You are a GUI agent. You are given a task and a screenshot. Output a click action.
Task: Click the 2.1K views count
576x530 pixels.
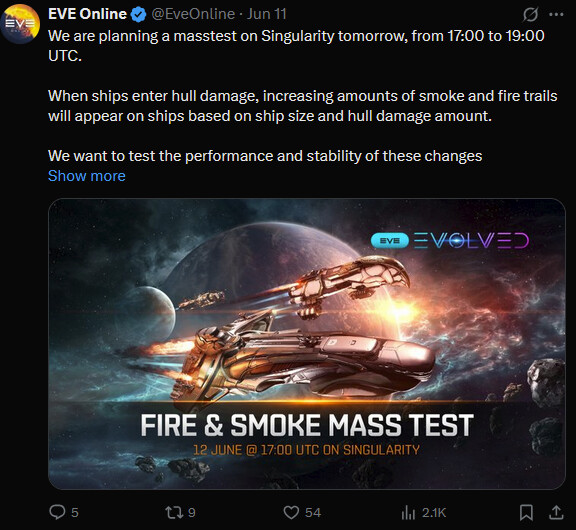(x=434, y=512)
